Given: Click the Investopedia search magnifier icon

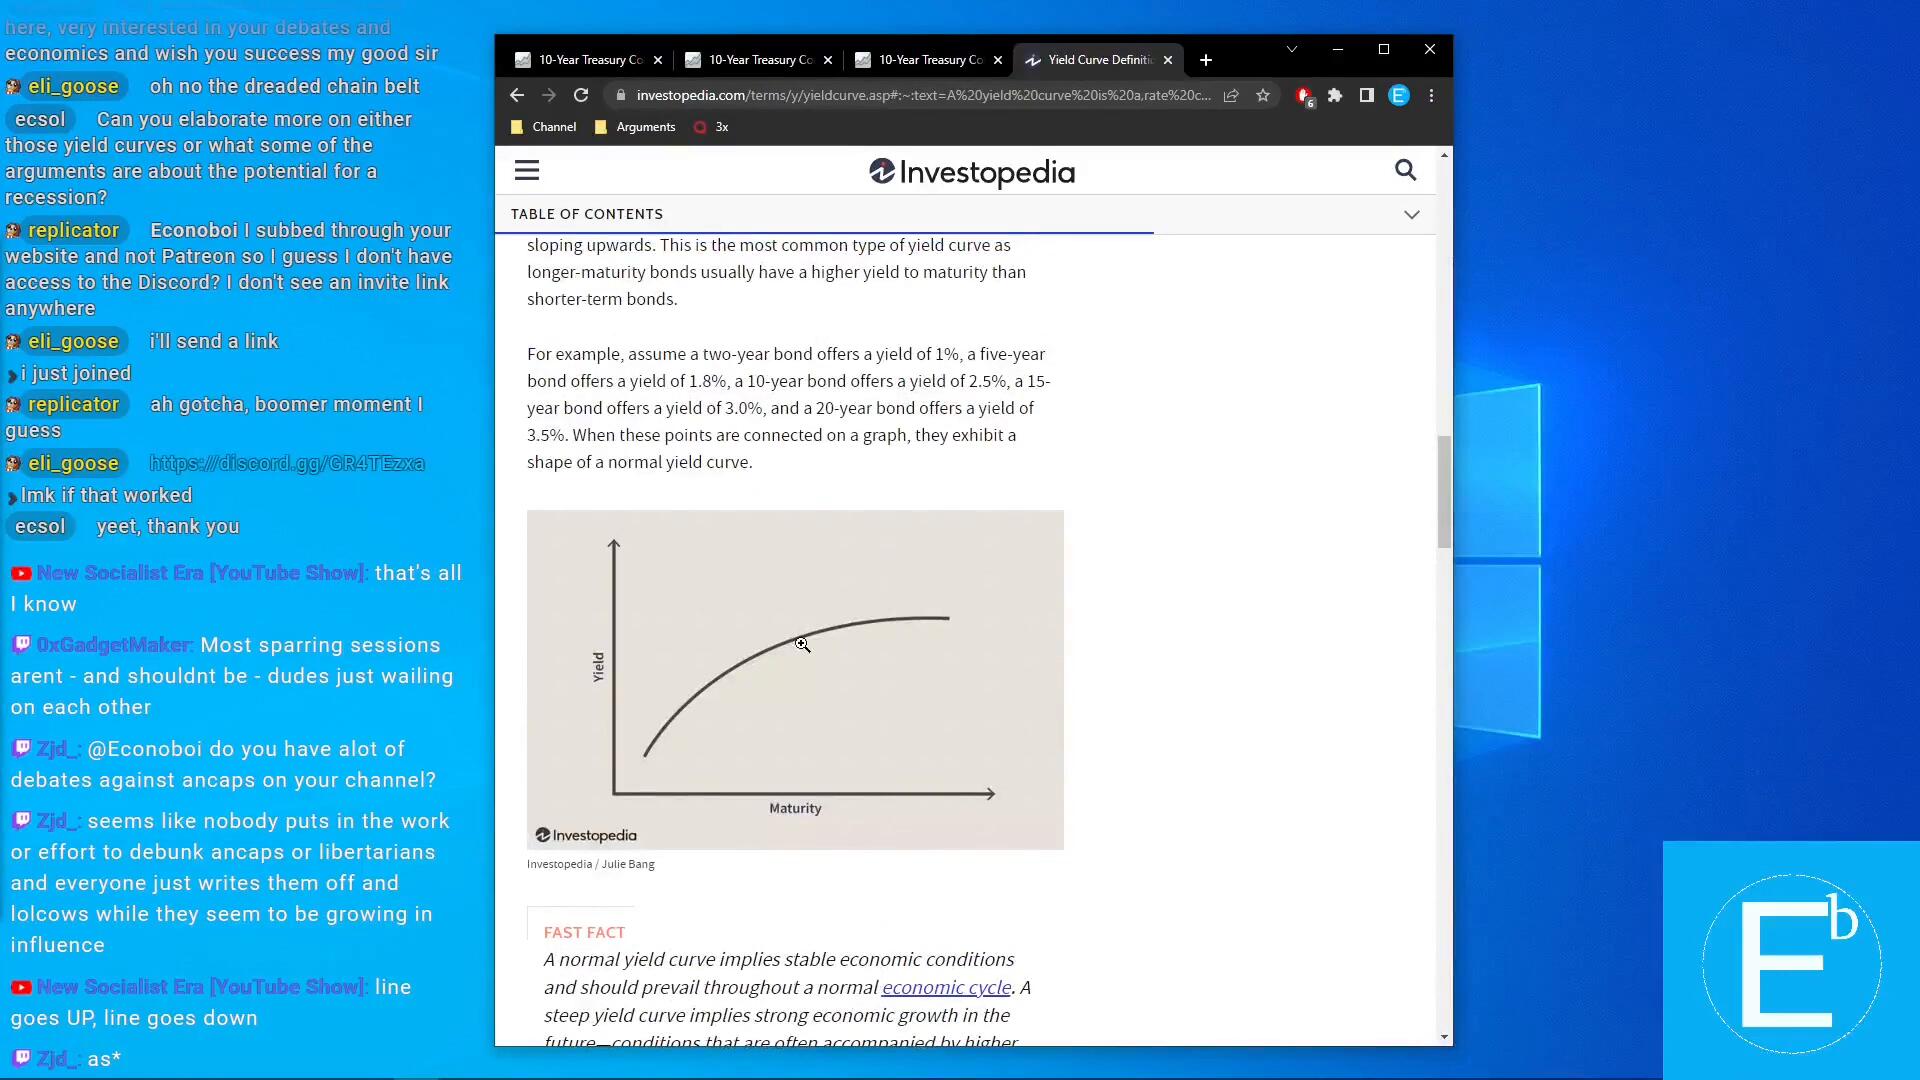Looking at the screenshot, I should 1405,171.
